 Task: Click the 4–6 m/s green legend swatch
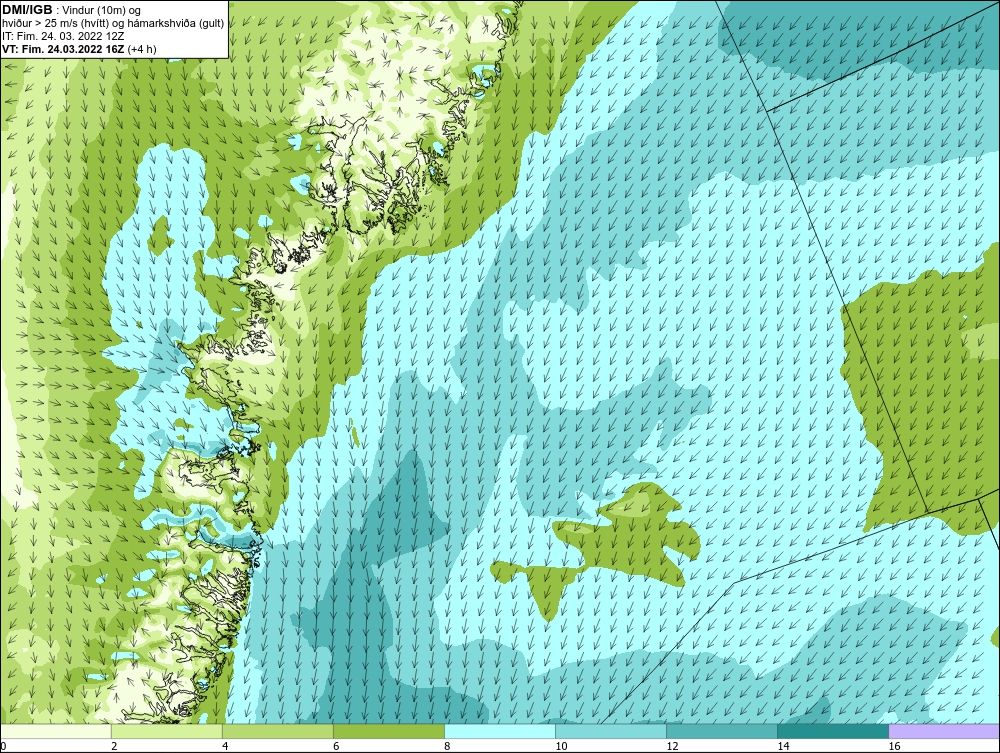278,731
